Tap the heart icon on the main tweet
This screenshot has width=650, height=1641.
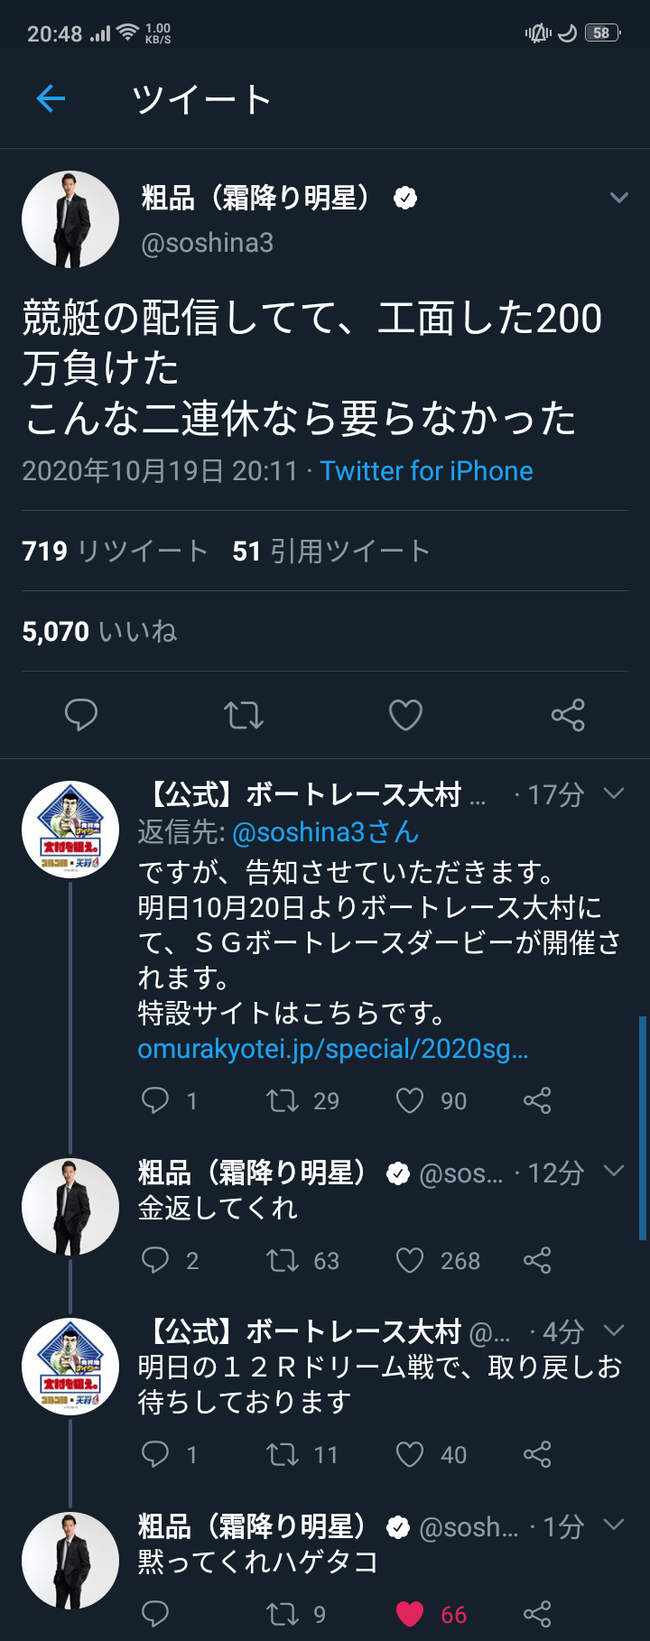coord(406,715)
